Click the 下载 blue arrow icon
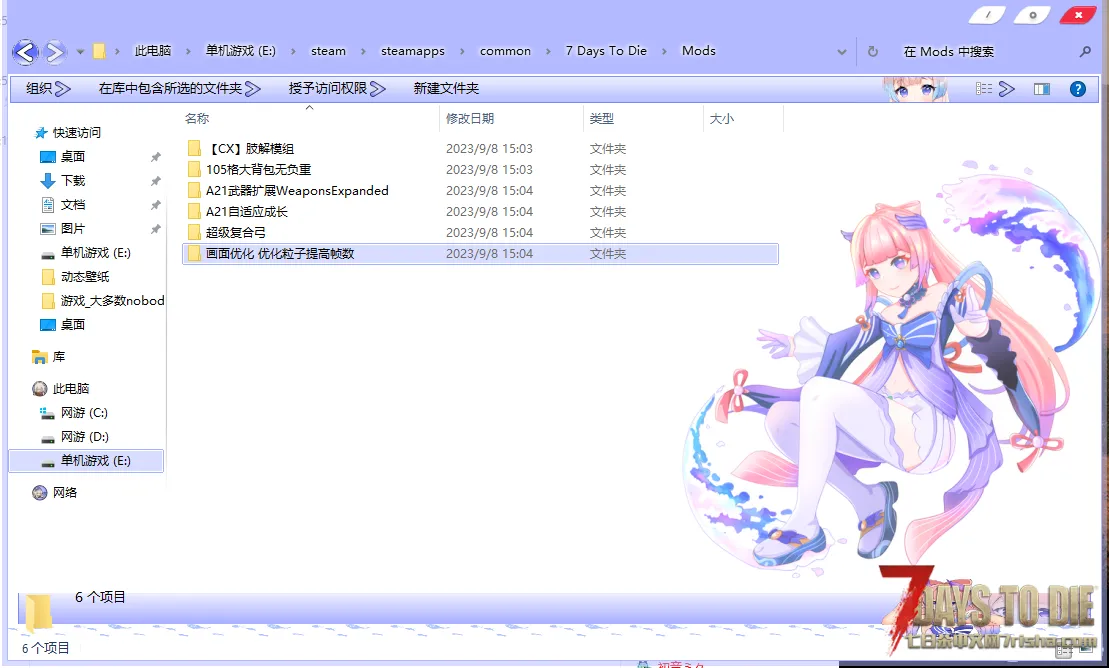 (x=47, y=181)
